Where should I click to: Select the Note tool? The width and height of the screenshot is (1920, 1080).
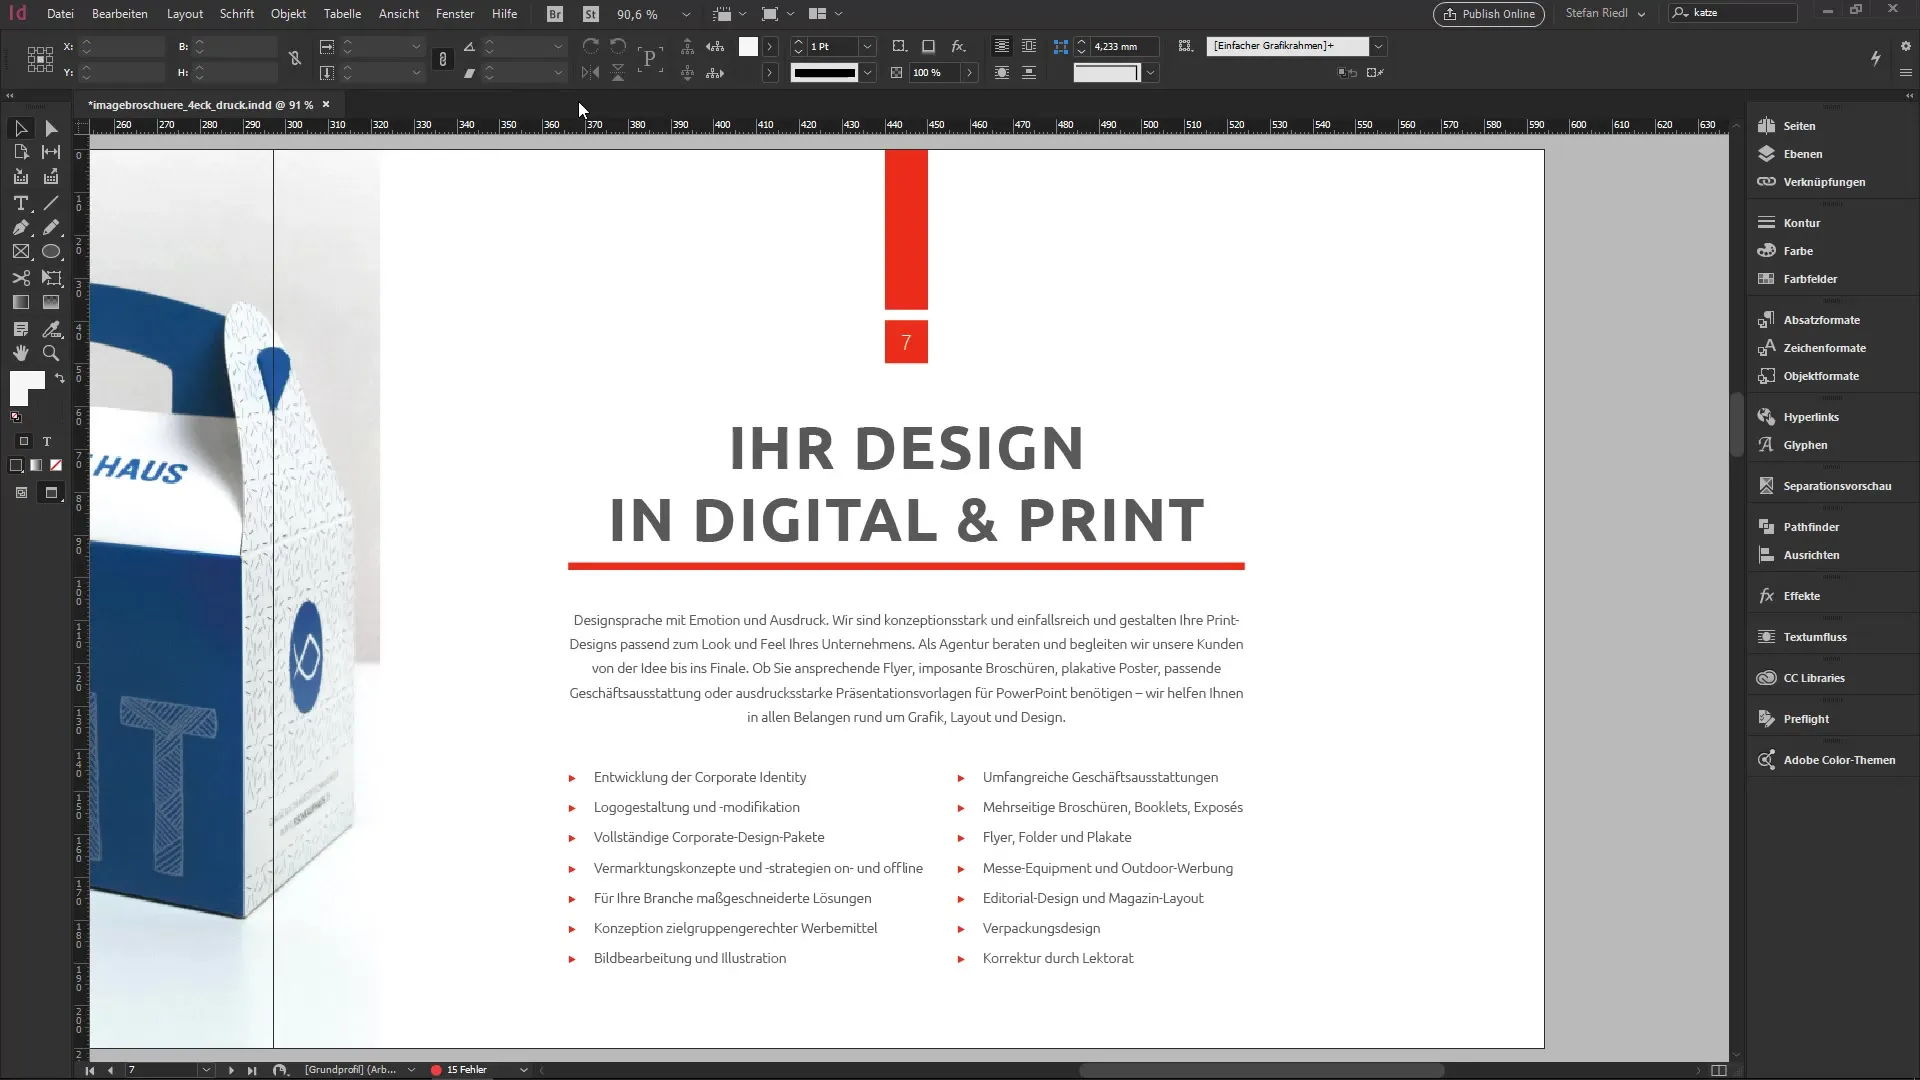coord(21,329)
